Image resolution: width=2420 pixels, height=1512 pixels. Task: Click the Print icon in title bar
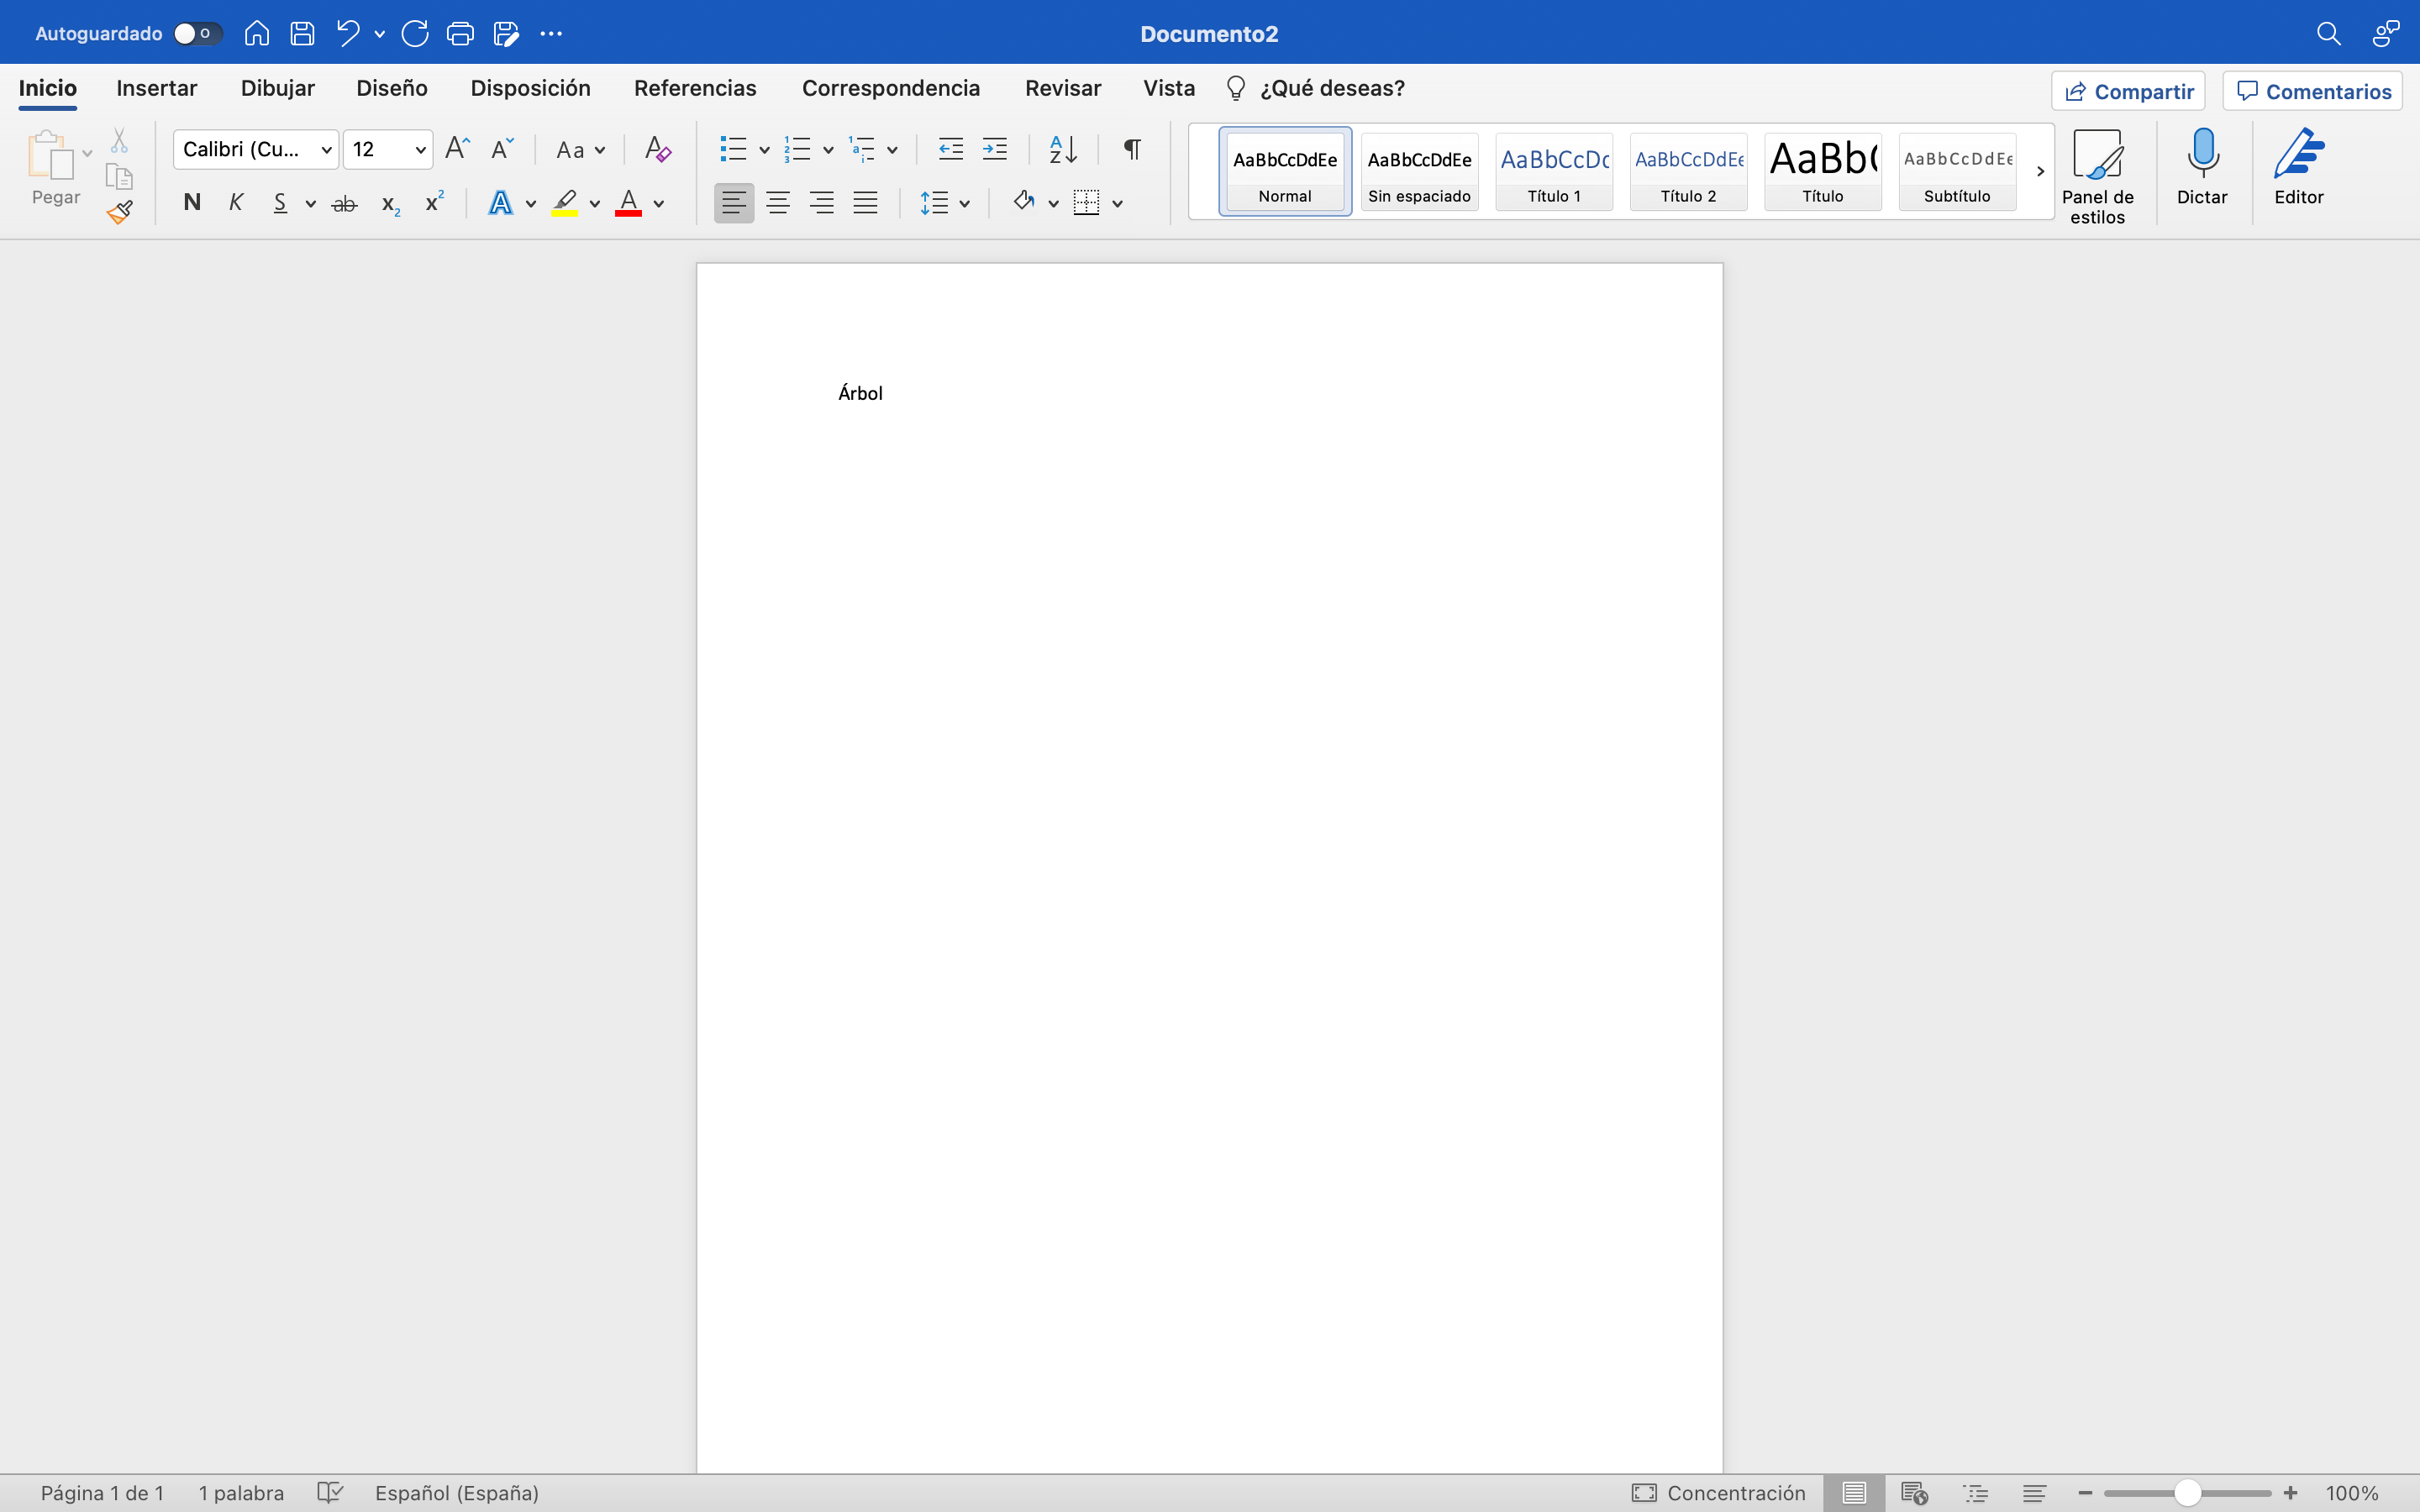click(x=460, y=34)
